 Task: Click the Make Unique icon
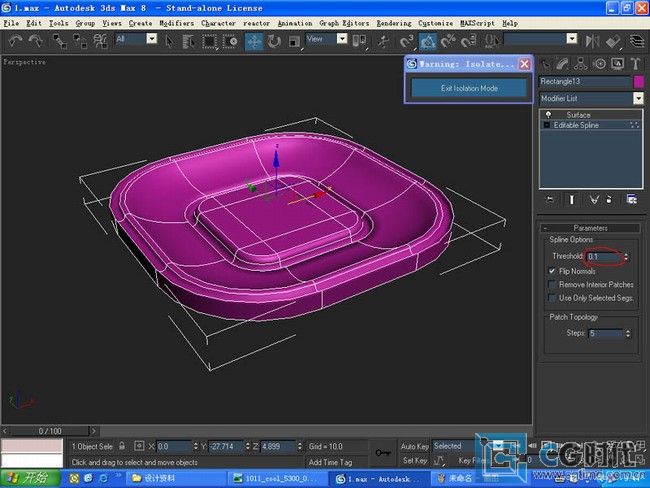[594, 200]
